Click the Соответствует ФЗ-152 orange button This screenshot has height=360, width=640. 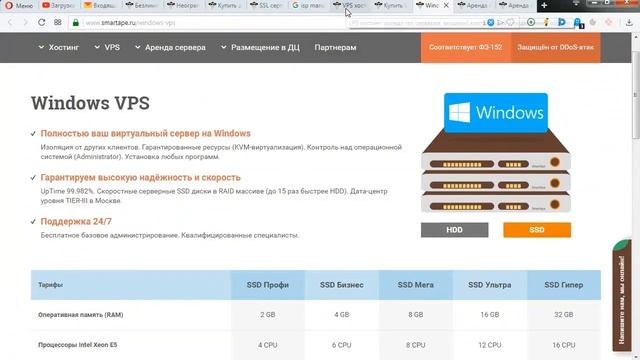point(465,47)
